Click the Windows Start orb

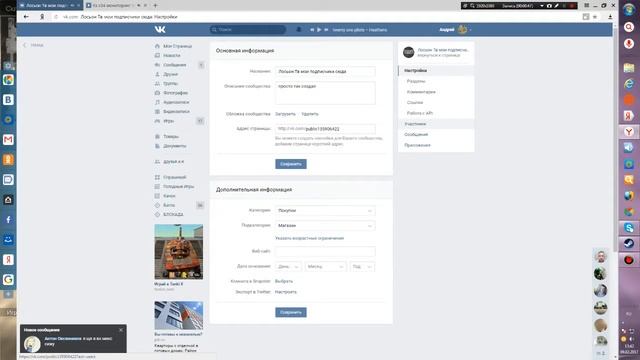[x=629, y=9]
